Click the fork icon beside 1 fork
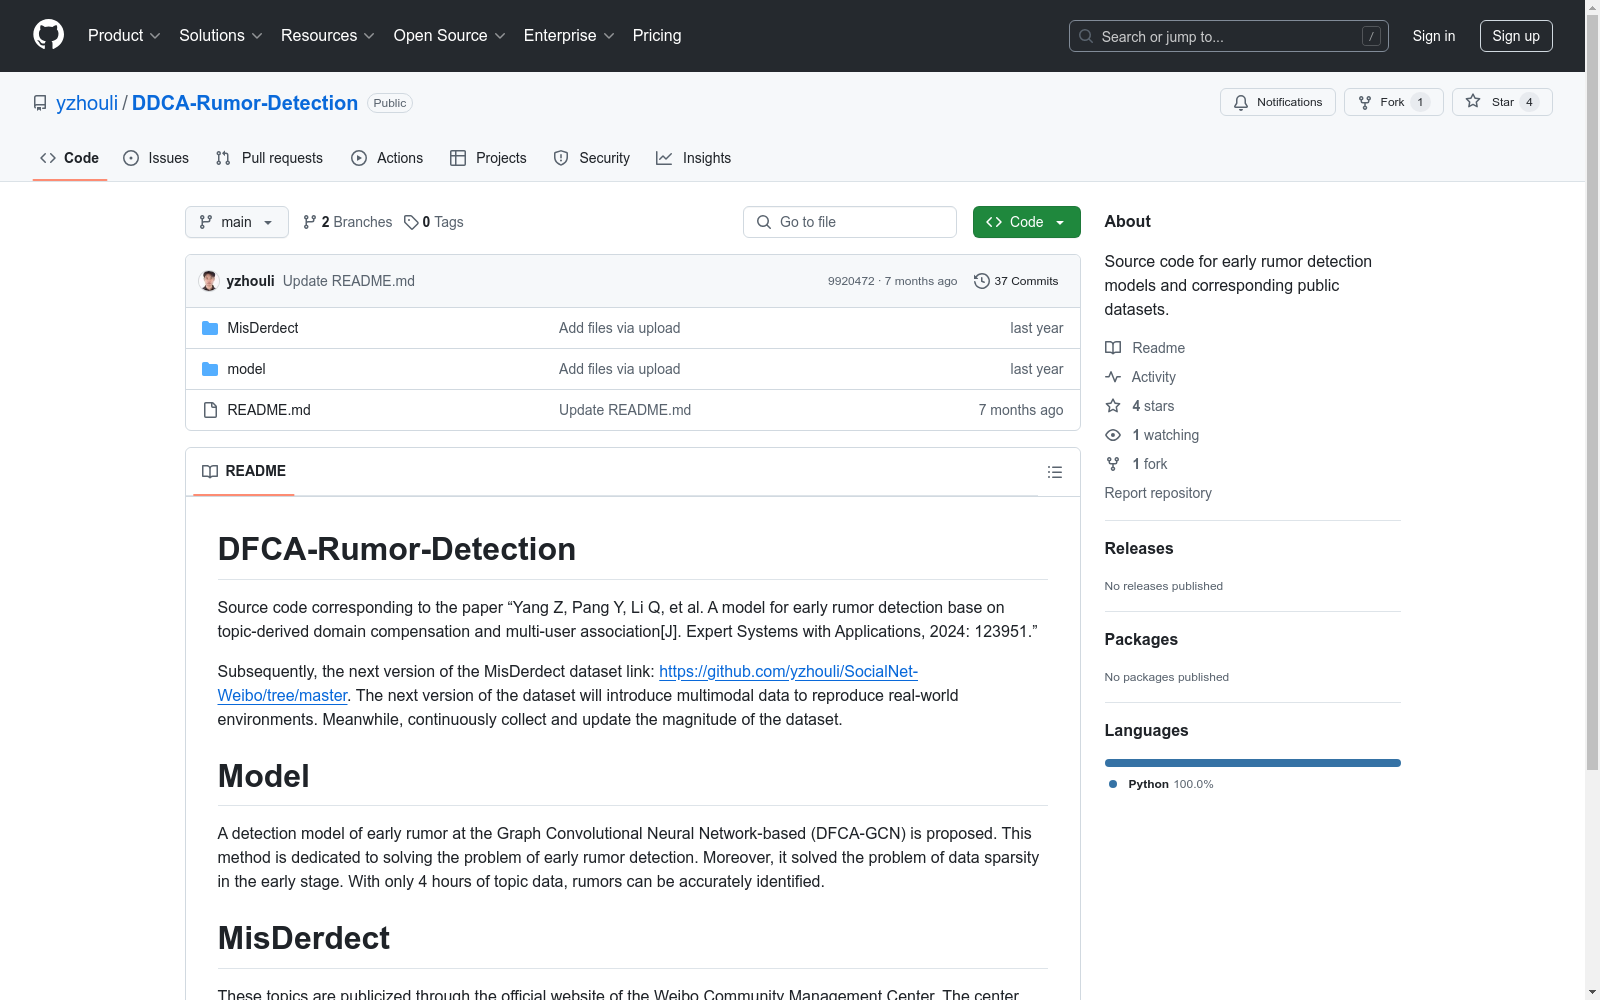 [x=1113, y=464]
